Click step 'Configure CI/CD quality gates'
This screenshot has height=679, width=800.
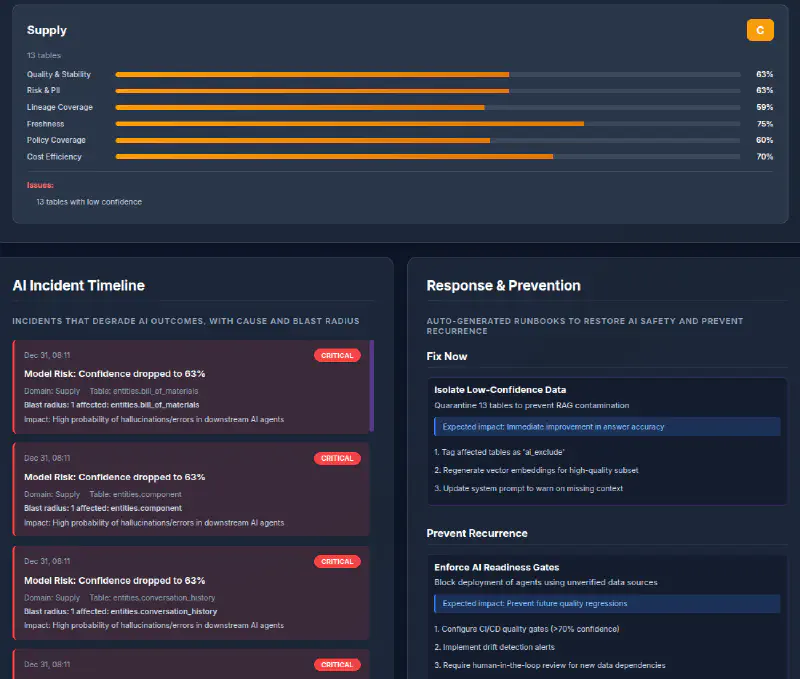tap(527, 629)
